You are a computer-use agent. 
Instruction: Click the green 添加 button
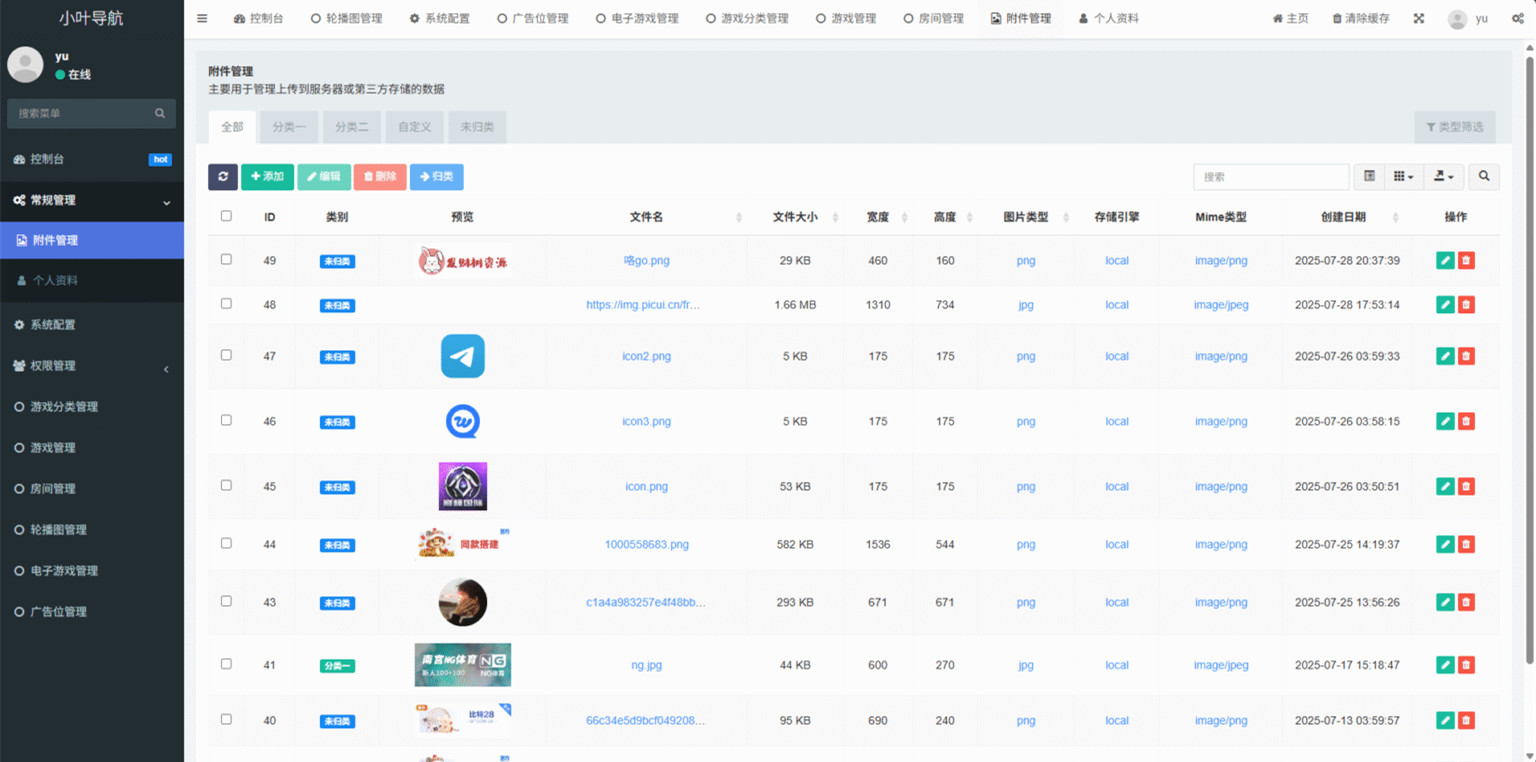[267, 177]
